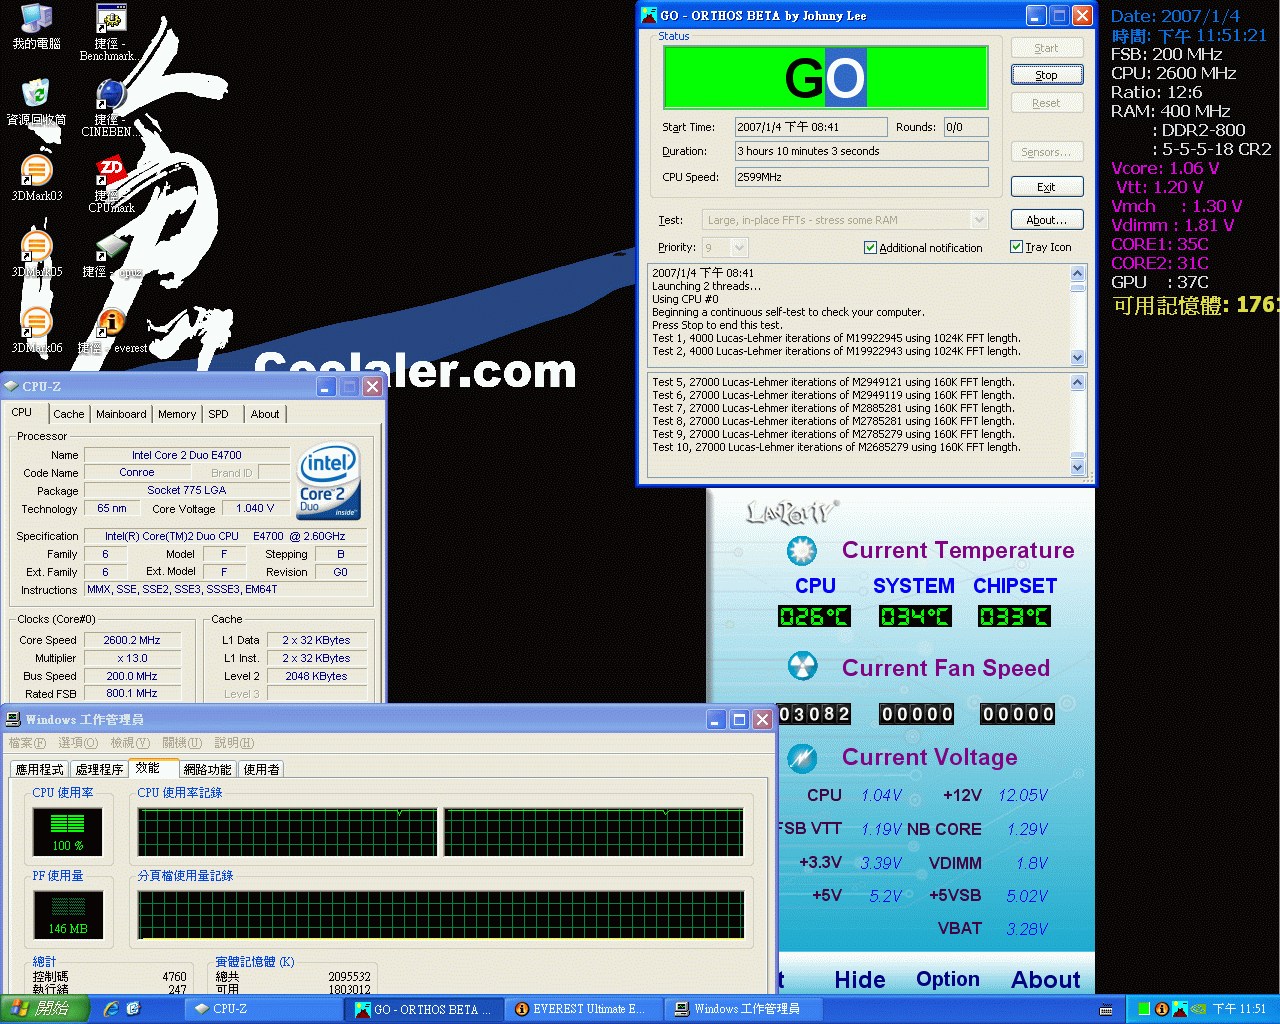Click the Exit button in ORTHOS
Viewport: 1280px width, 1024px height.
[1047, 187]
